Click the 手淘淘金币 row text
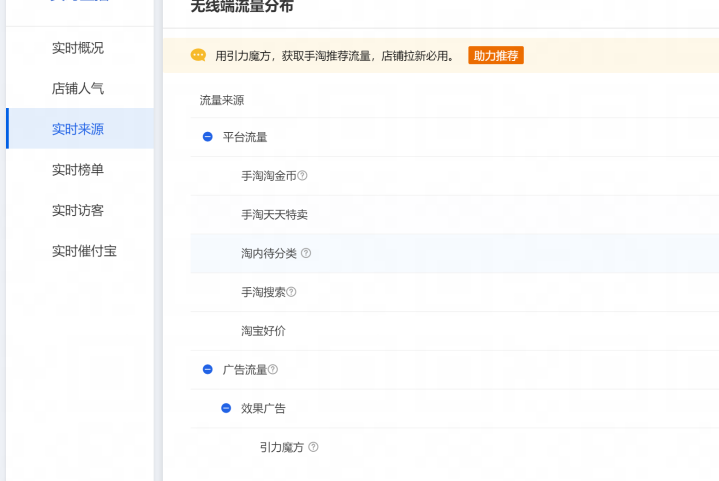 click(x=269, y=176)
